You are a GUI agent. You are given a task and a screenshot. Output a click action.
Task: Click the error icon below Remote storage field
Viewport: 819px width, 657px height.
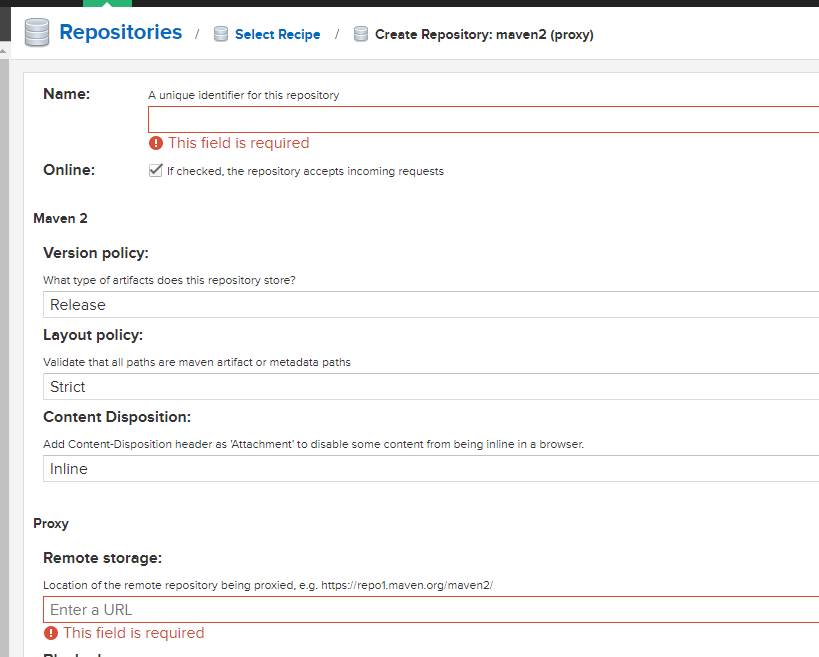tap(50, 633)
